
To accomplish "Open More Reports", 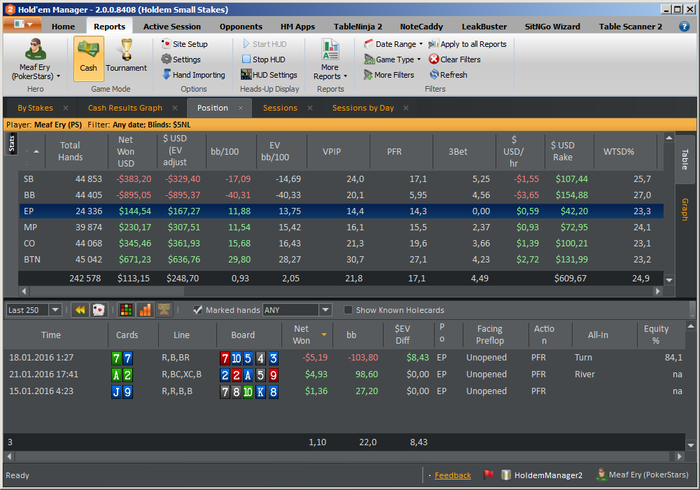I will coord(330,59).
